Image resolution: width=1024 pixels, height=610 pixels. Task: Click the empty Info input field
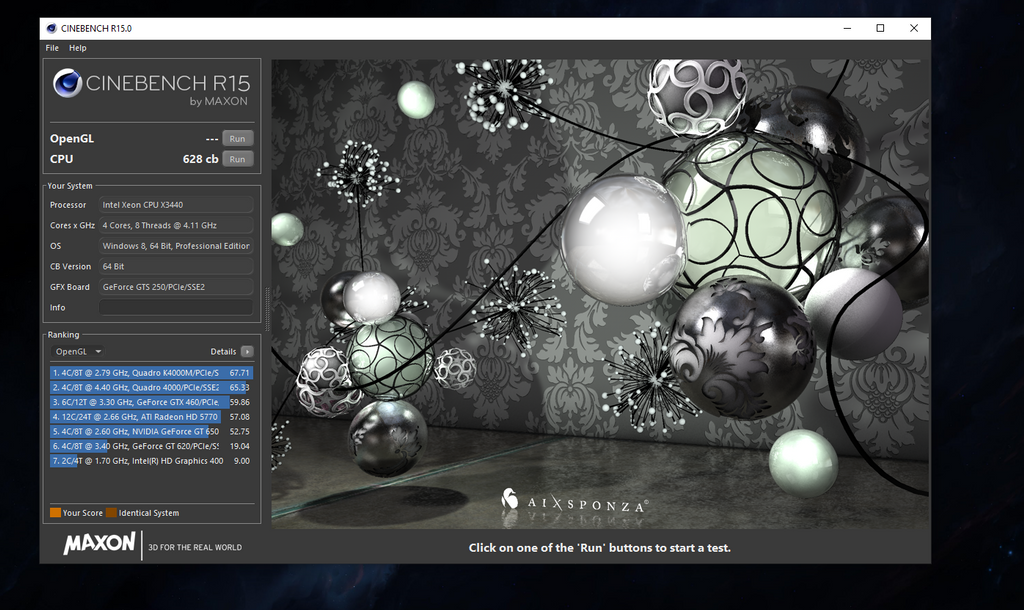(x=175, y=308)
